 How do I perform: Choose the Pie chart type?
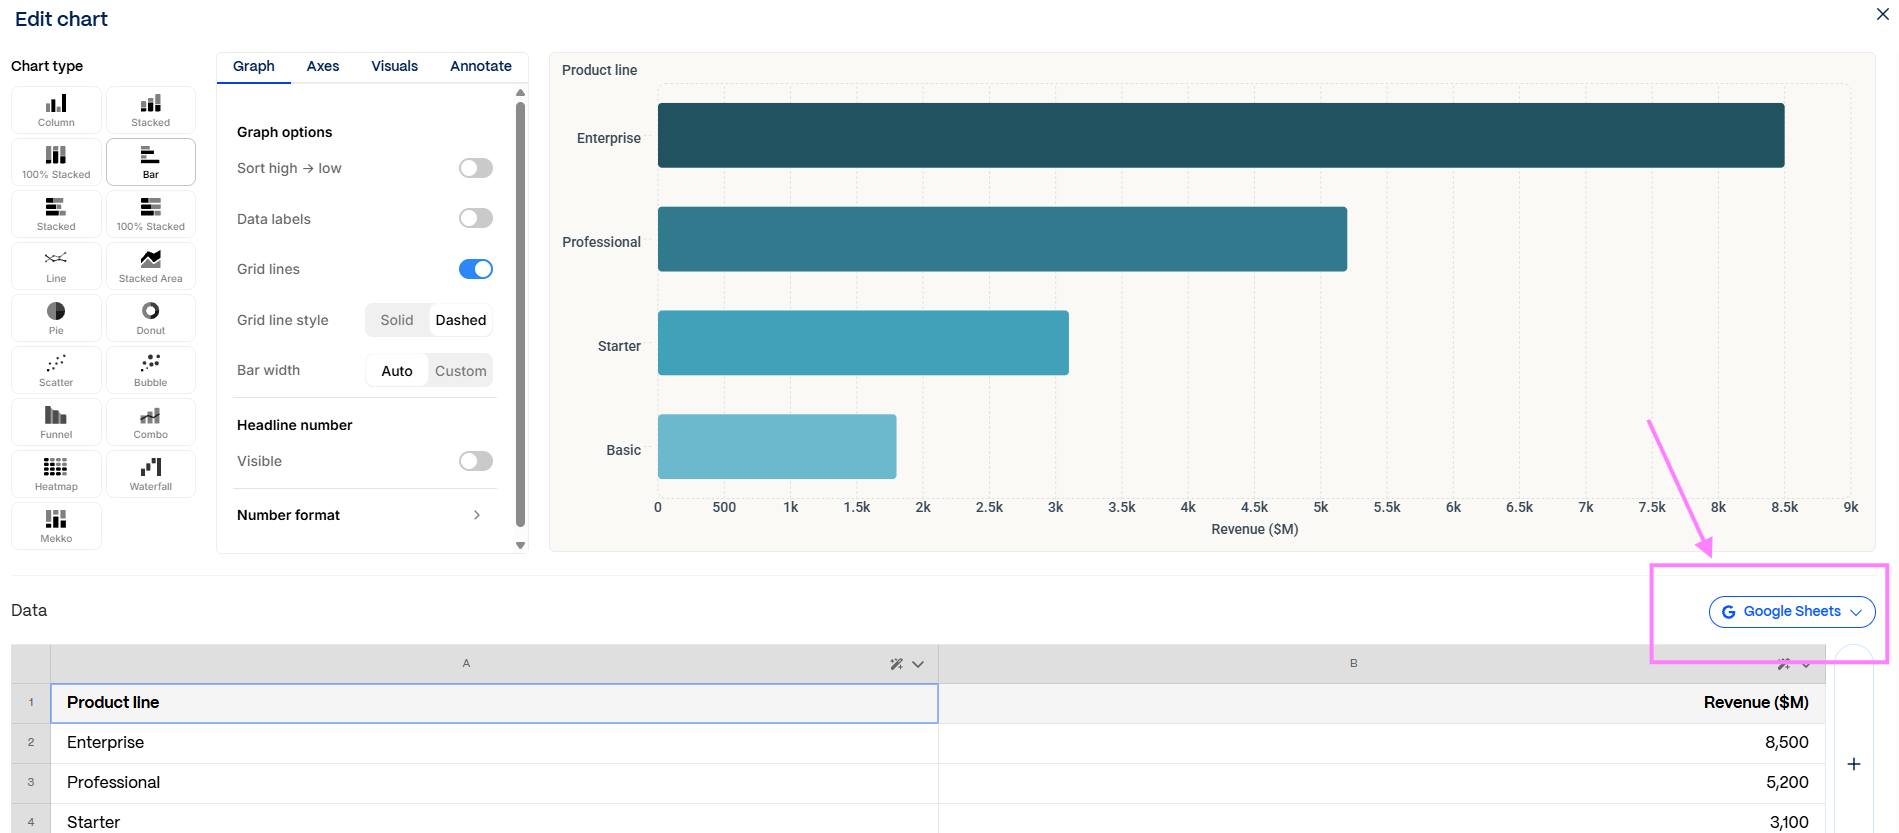56,318
